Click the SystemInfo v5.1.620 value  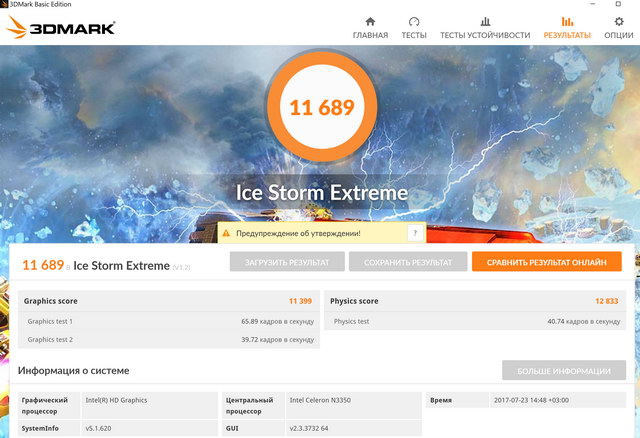point(98,428)
